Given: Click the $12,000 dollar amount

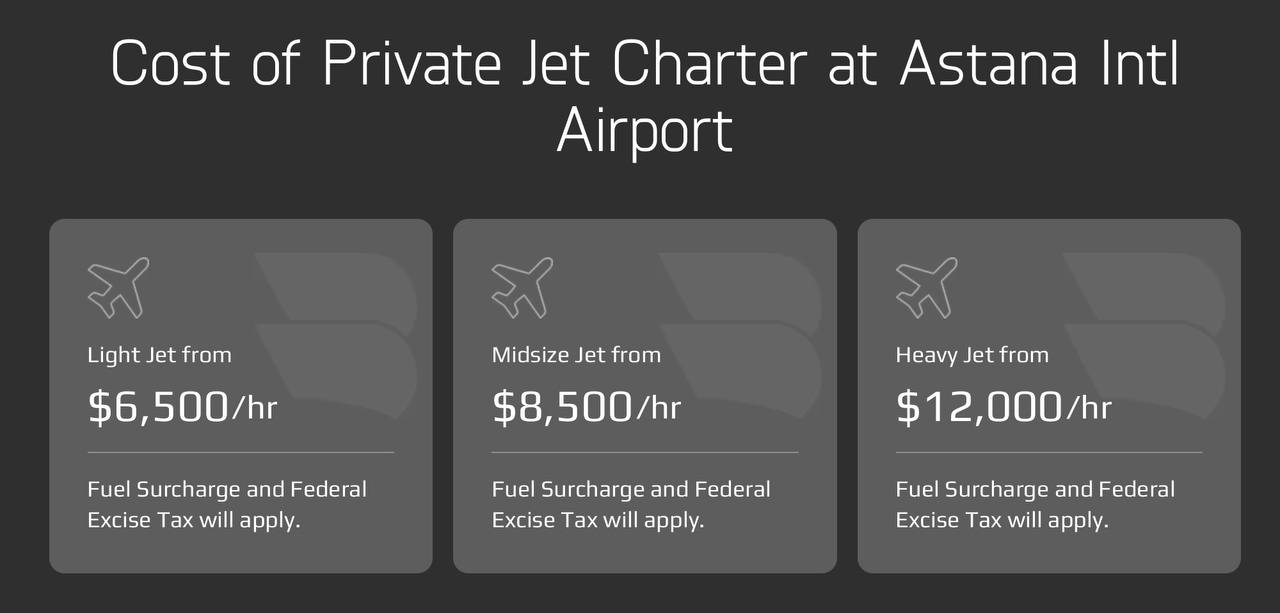Looking at the screenshot, I should coord(978,407).
